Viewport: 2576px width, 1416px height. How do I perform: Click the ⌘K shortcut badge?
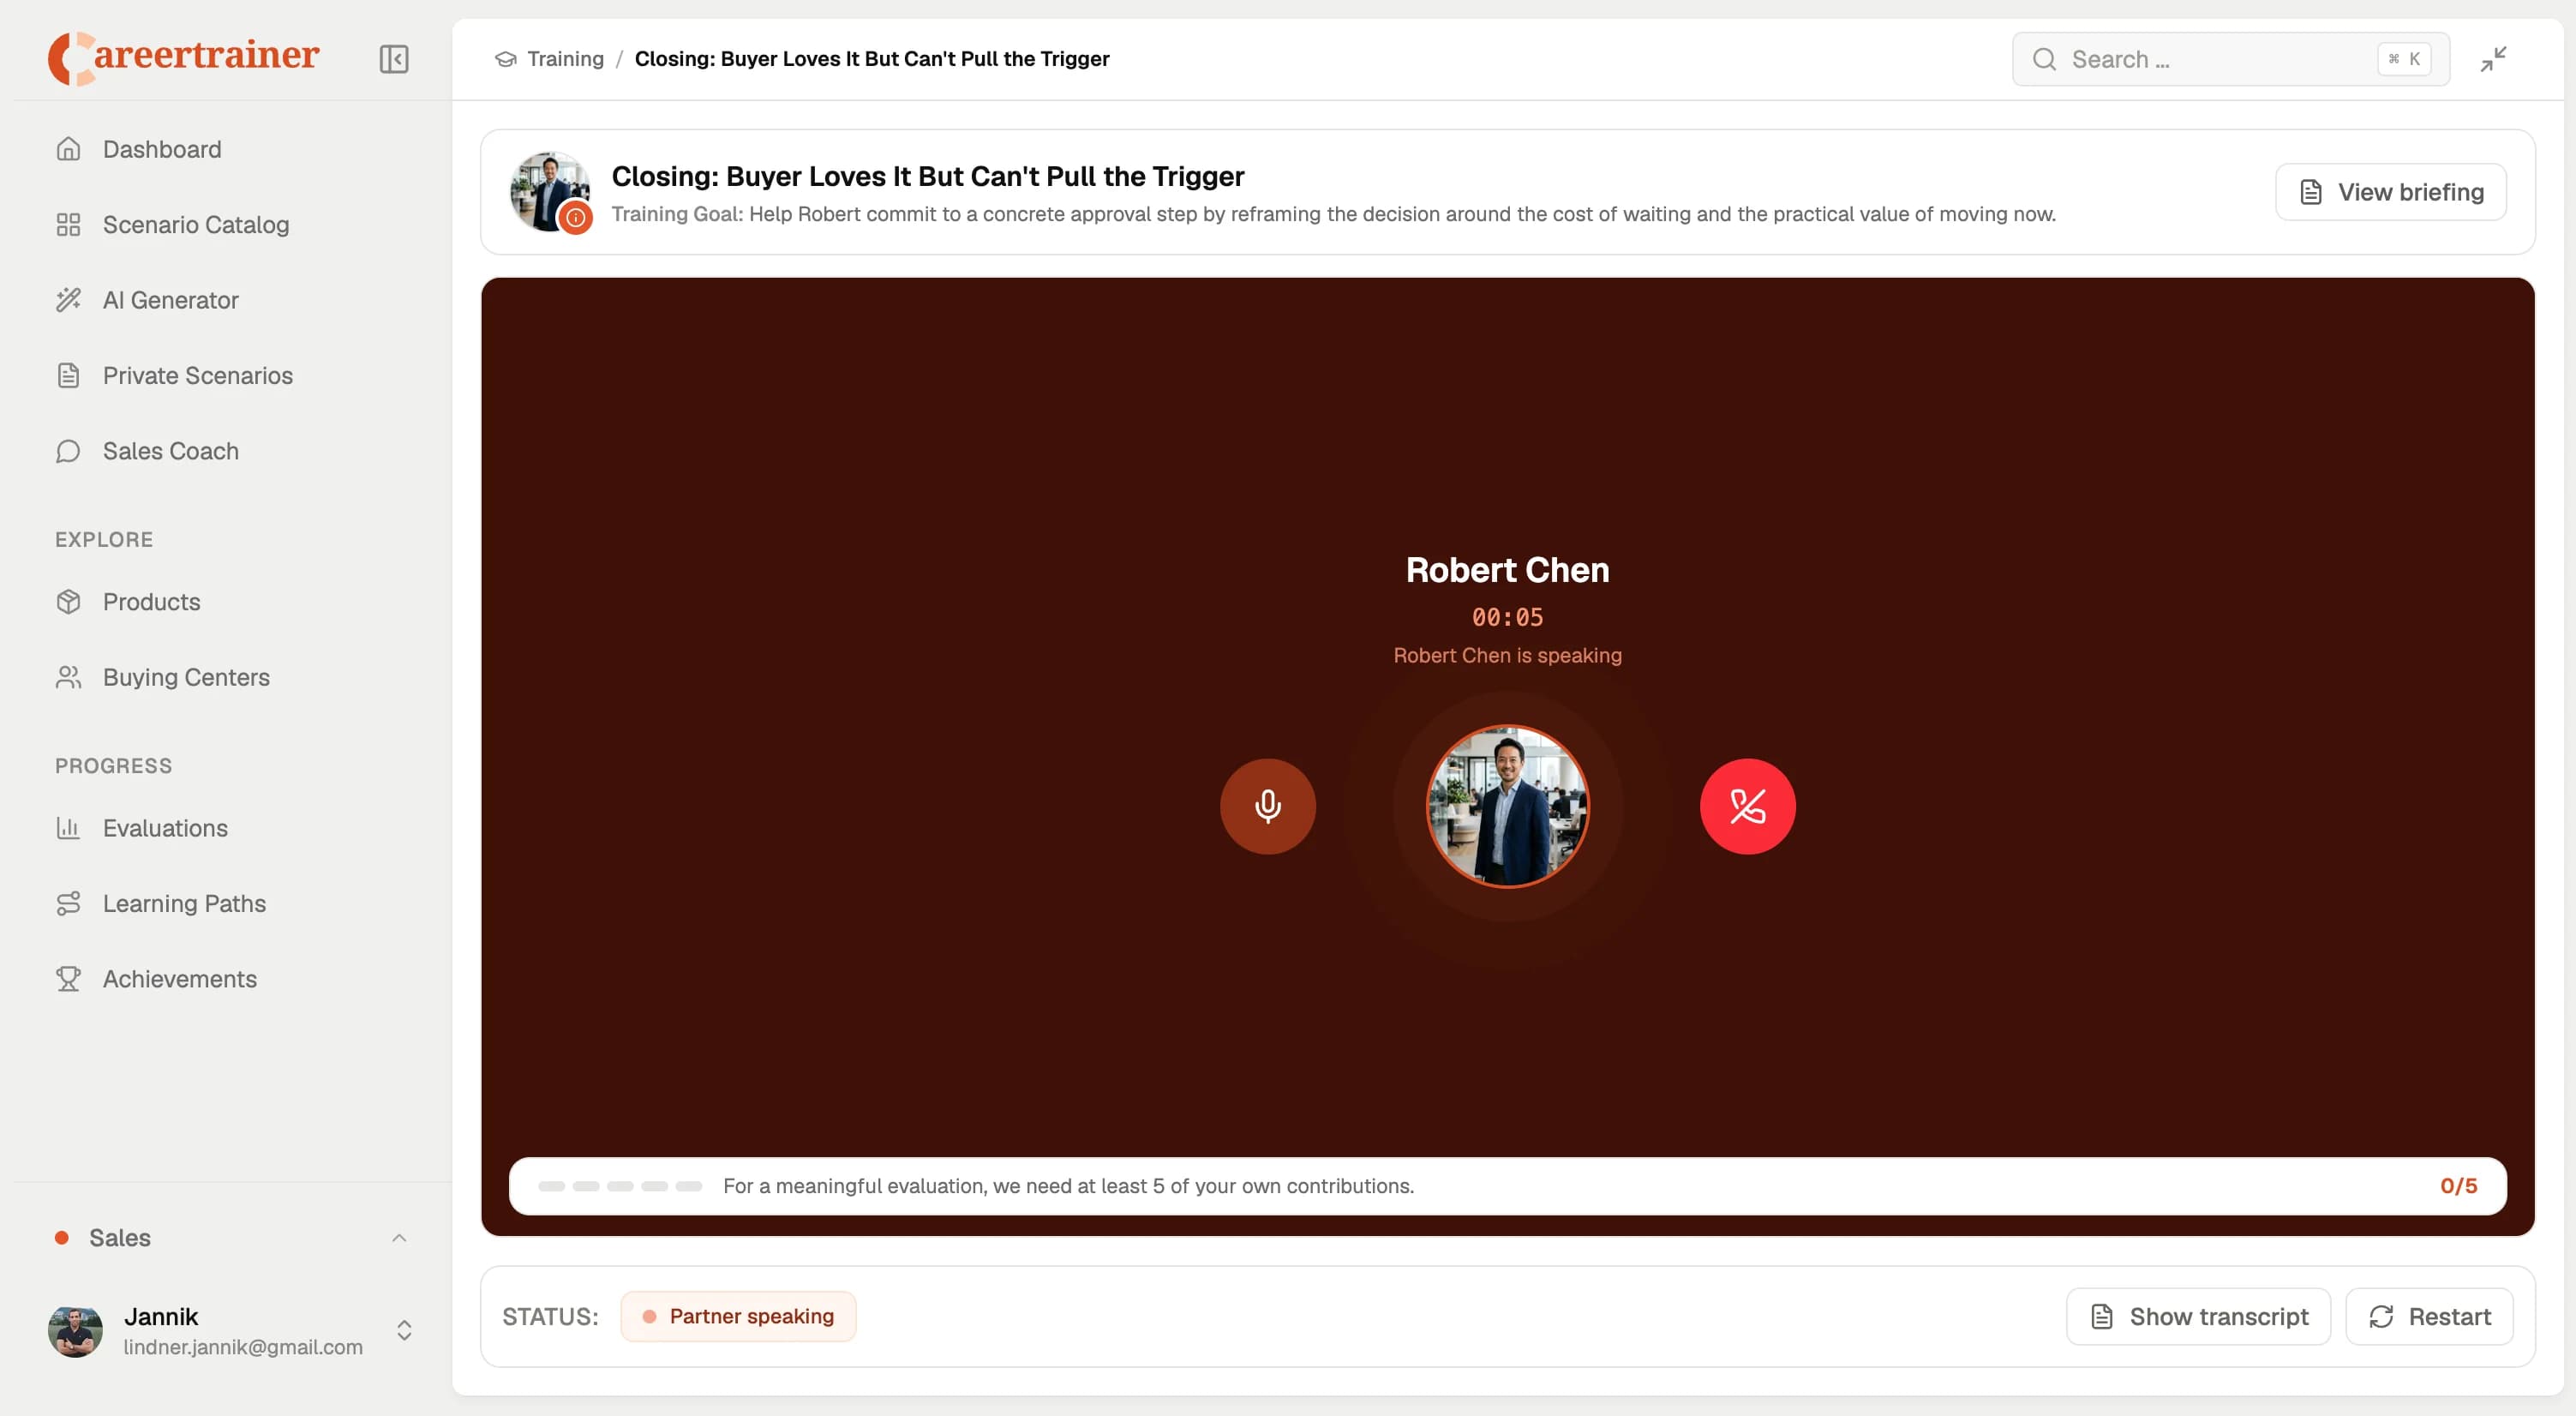point(2404,59)
